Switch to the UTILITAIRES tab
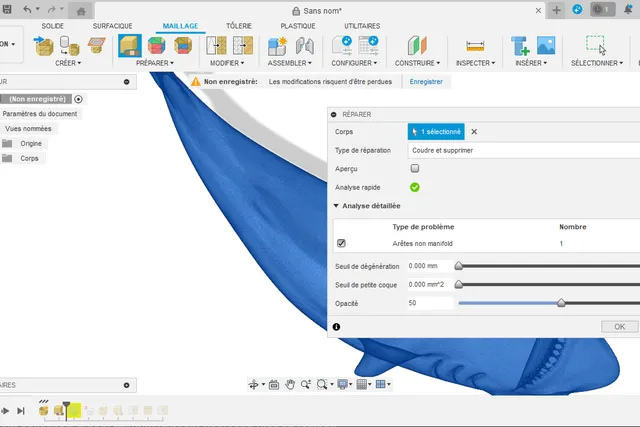Image resolution: width=640 pixels, height=427 pixels. coord(362,26)
